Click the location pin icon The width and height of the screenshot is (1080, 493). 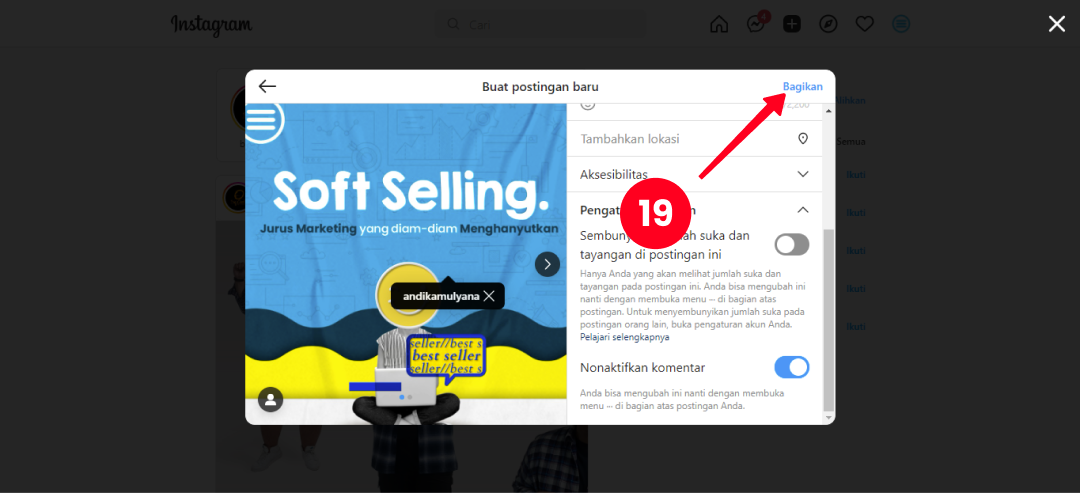(802, 139)
